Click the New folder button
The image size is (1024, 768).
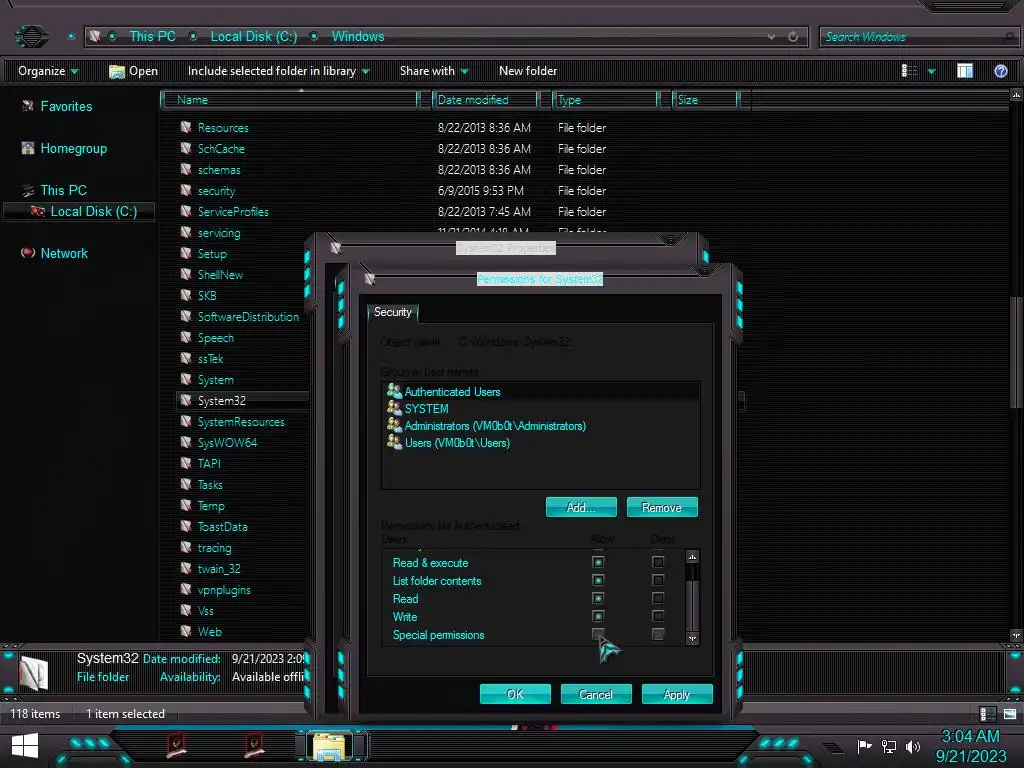click(x=528, y=71)
